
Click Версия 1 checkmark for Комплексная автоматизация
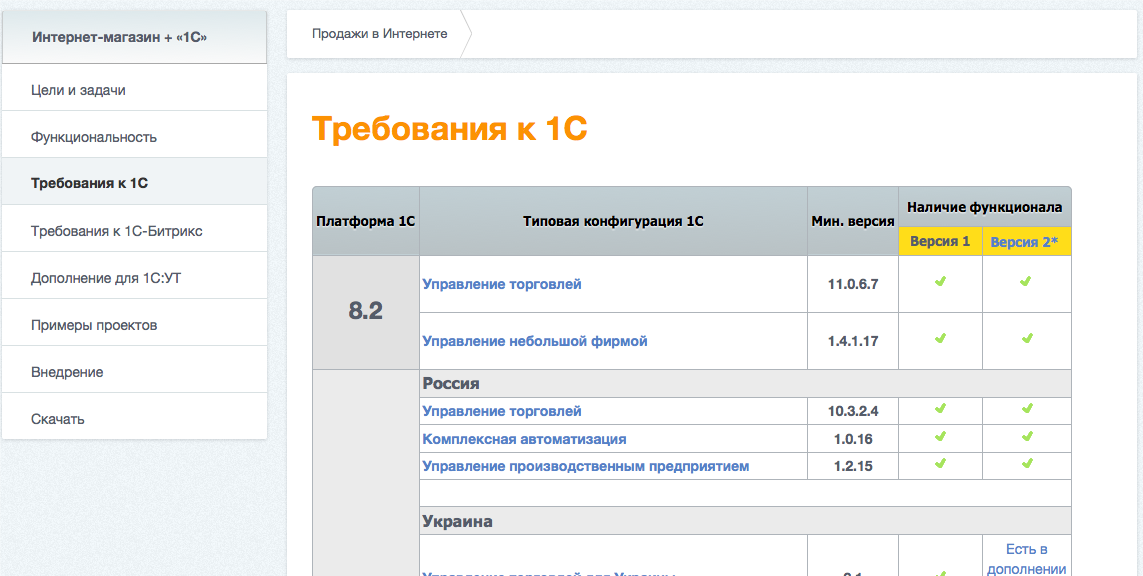coord(940,436)
